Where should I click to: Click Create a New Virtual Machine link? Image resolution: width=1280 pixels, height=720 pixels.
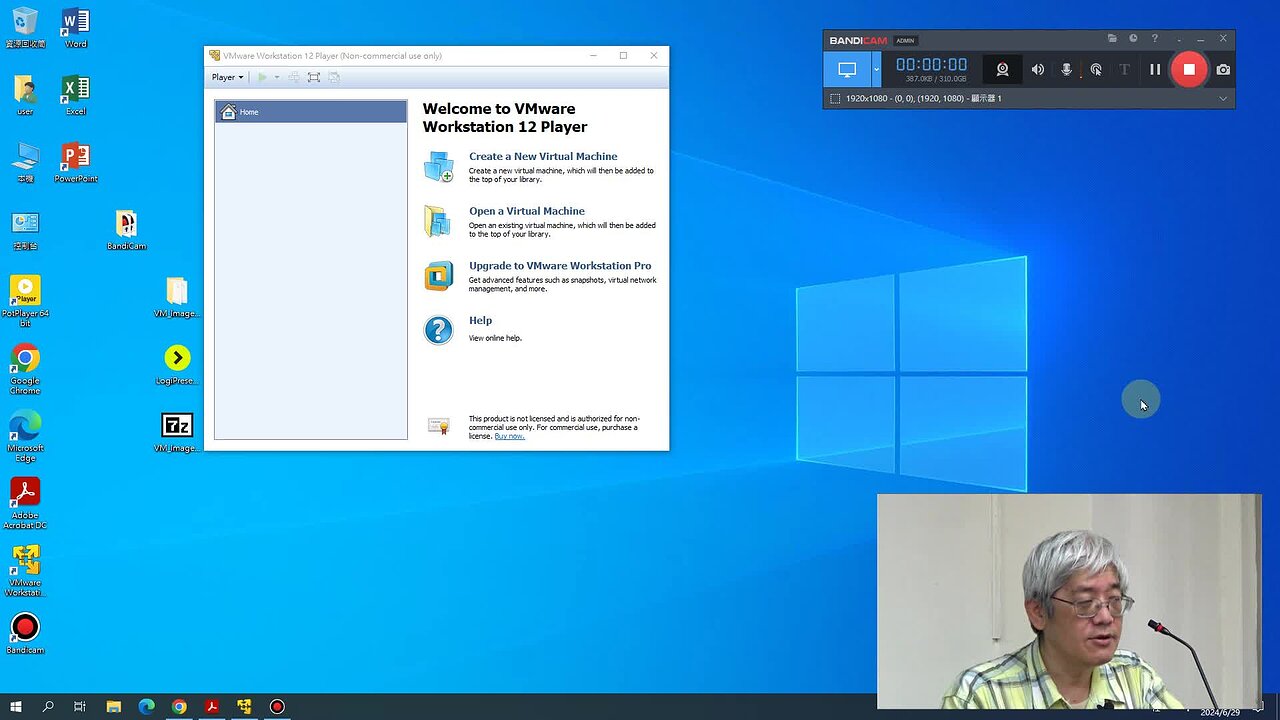pos(543,156)
